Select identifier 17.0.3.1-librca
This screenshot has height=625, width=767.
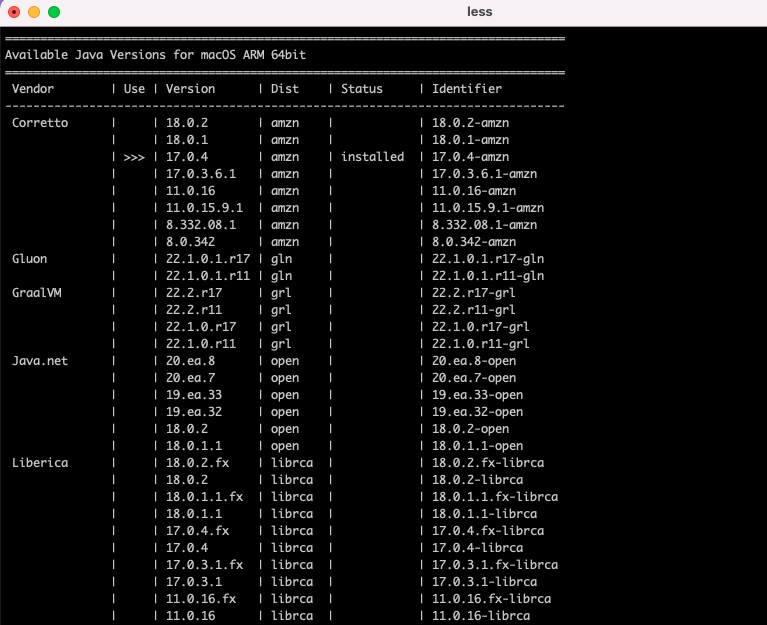click(484, 582)
